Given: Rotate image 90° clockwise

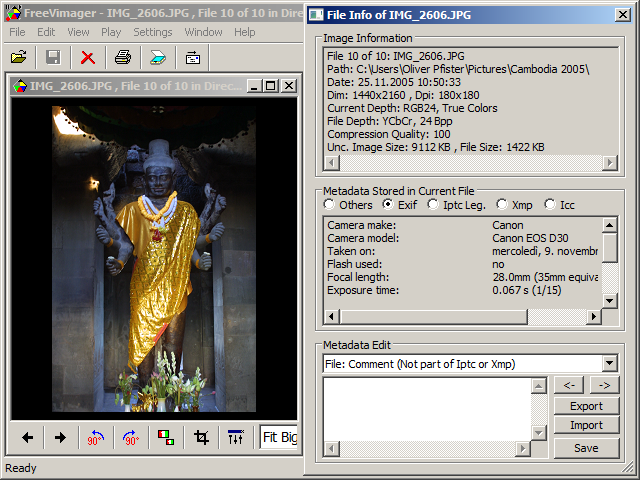Looking at the screenshot, I should [131, 437].
